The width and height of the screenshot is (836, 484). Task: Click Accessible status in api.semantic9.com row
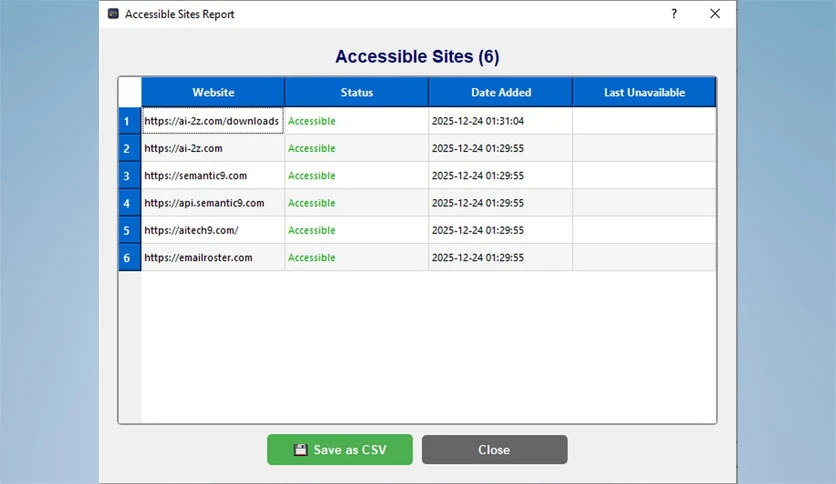click(357, 203)
